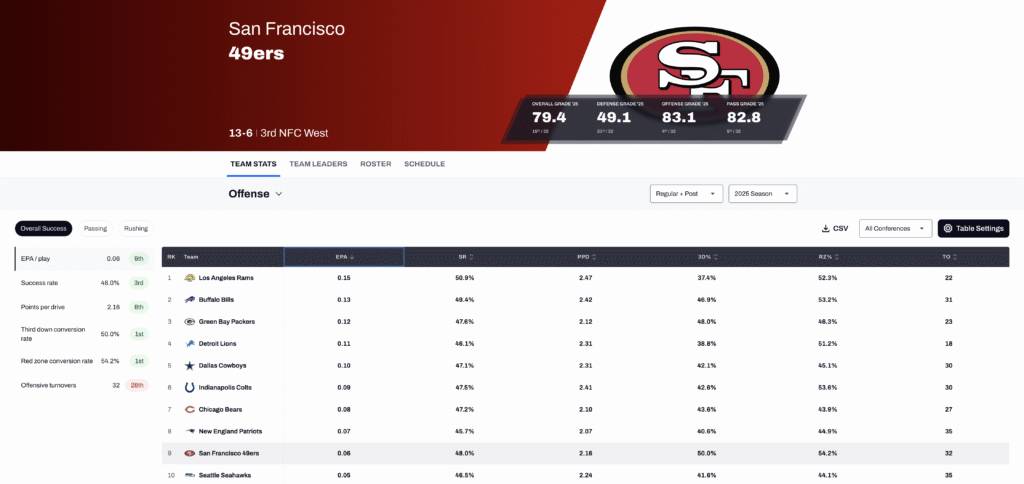
Task: Open the Chicago Bears team link
Action: click(x=218, y=410)
